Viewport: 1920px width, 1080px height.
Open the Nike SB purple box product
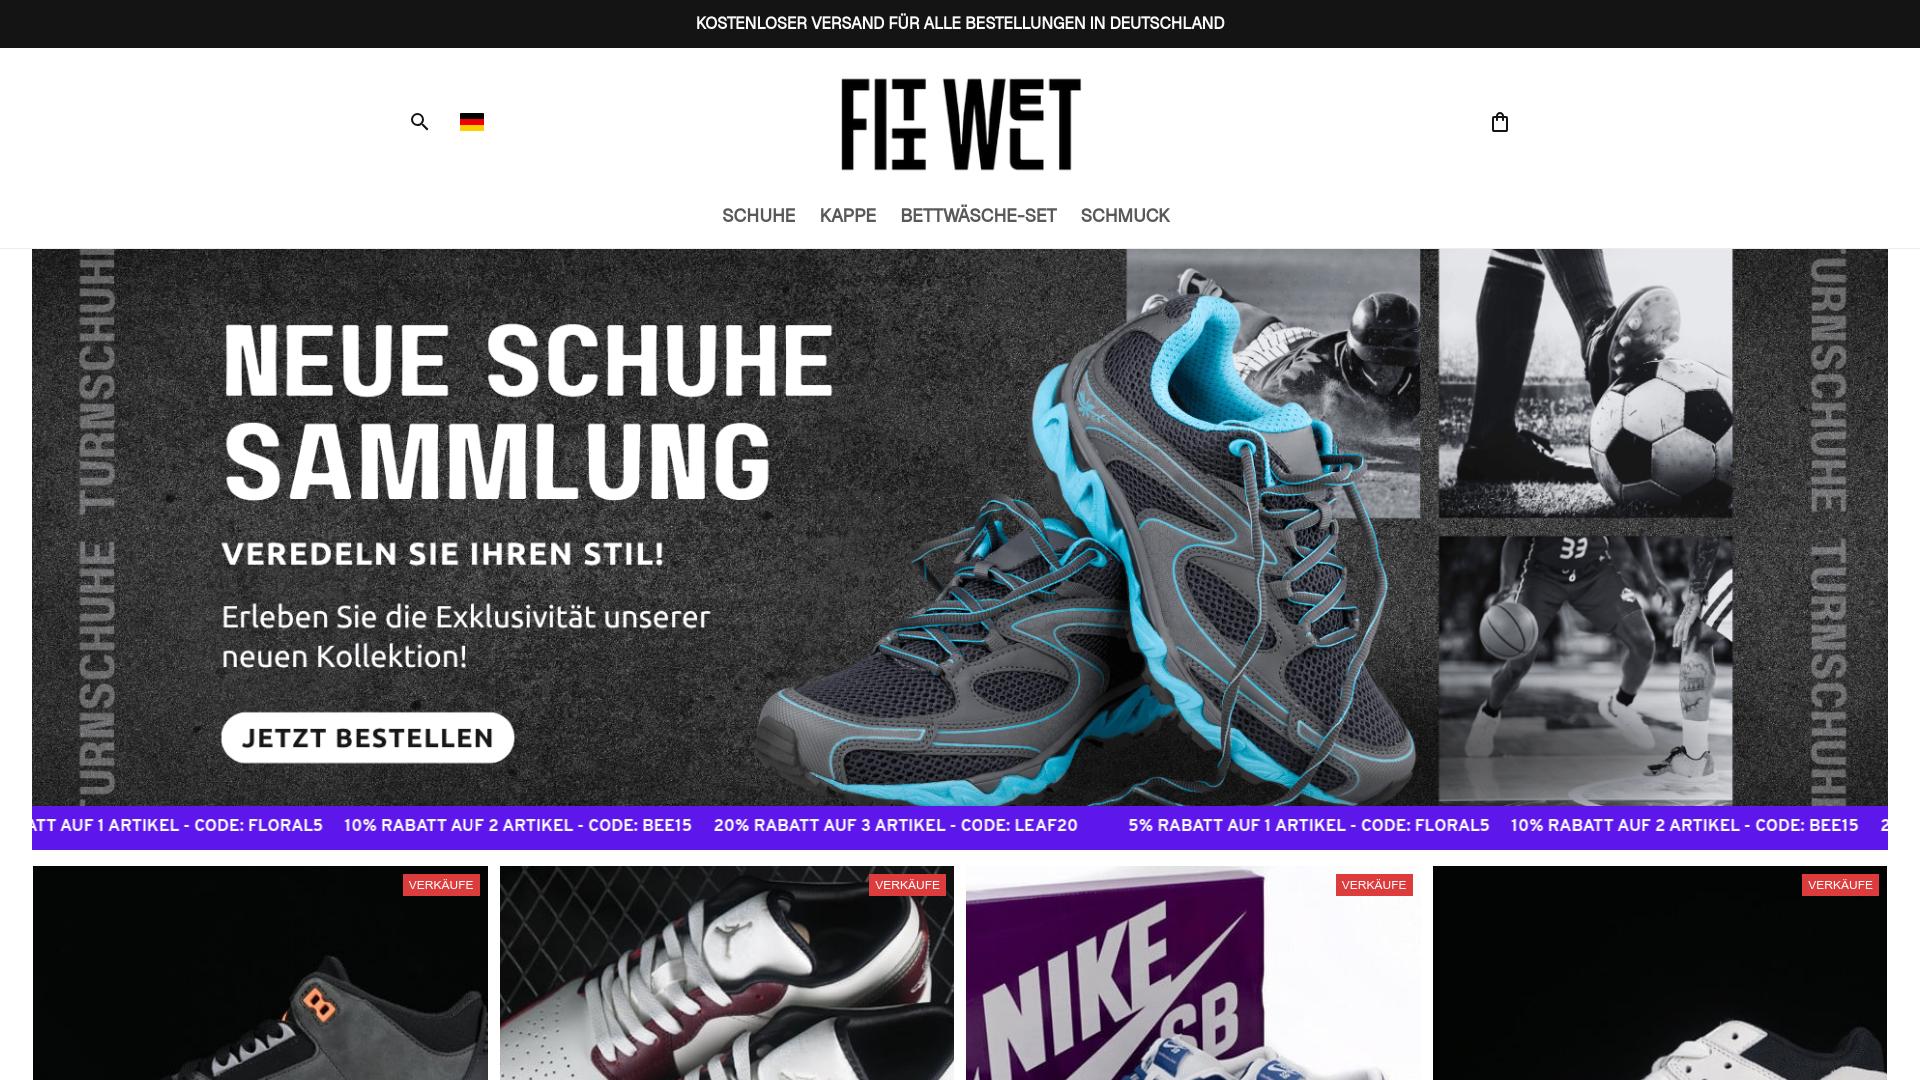coord(1193,973)
